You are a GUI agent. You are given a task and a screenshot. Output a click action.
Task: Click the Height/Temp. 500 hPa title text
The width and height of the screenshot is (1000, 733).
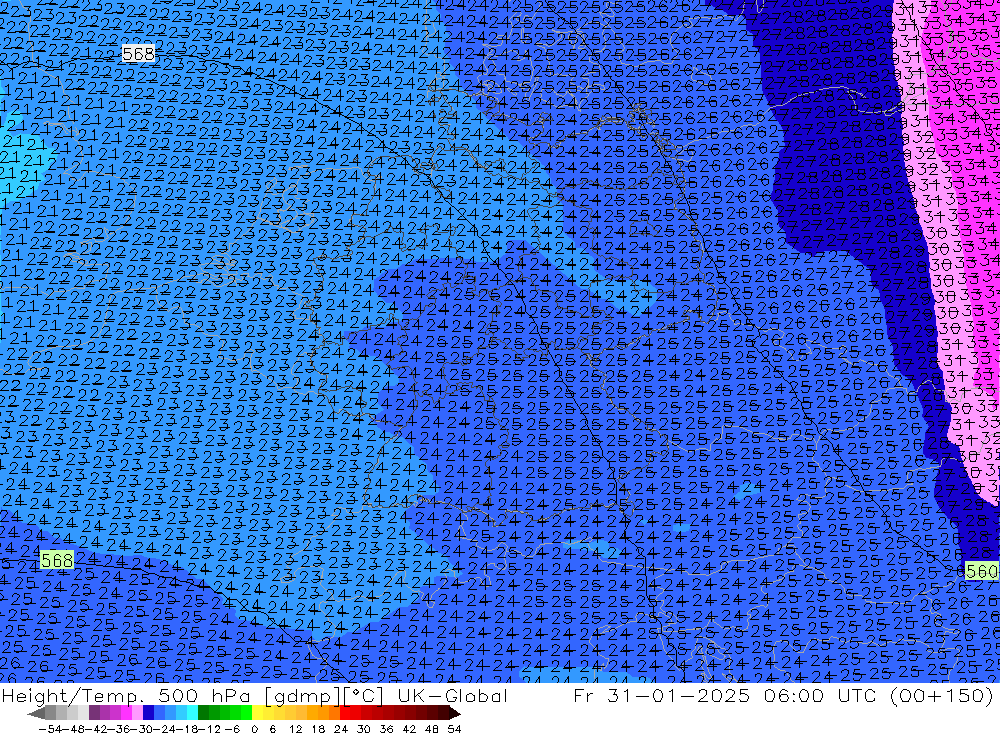point(128,695)
